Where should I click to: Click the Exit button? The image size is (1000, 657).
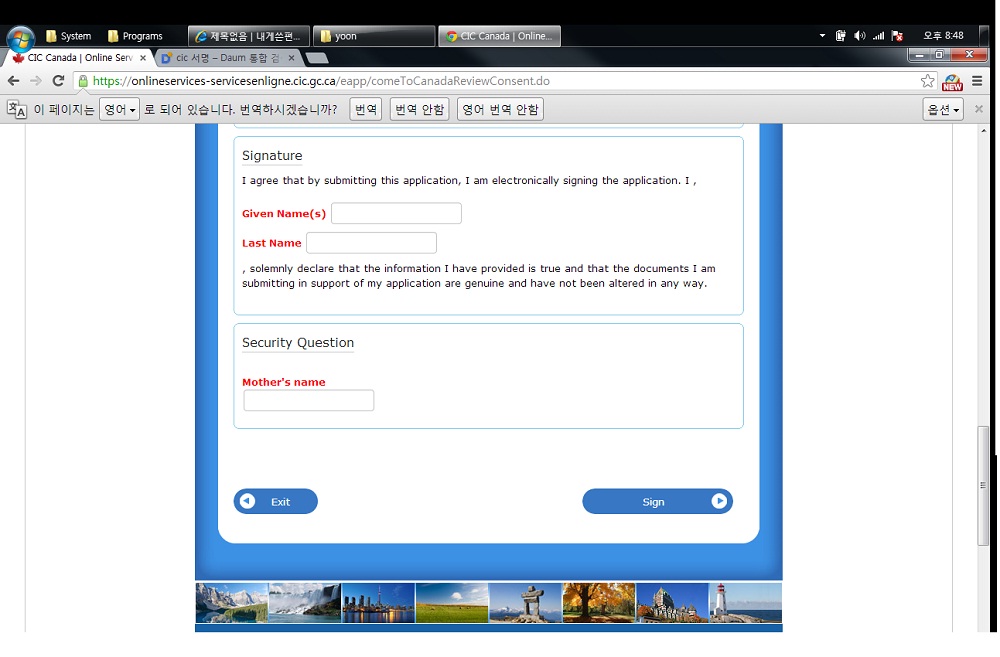(276, 502)
